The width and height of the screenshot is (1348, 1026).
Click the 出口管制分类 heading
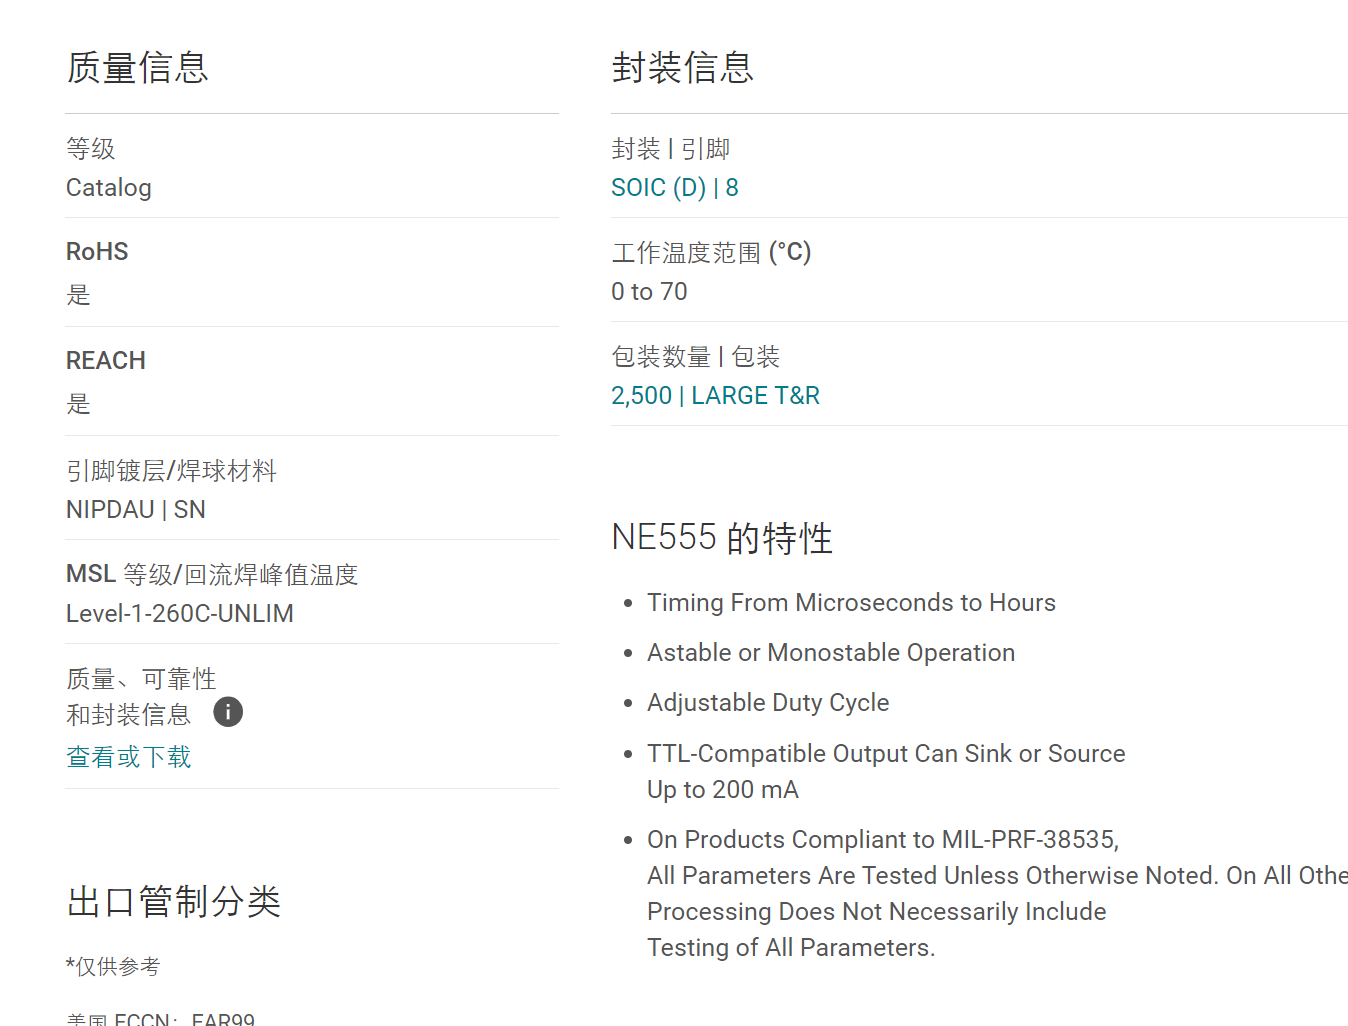(173, 902)
